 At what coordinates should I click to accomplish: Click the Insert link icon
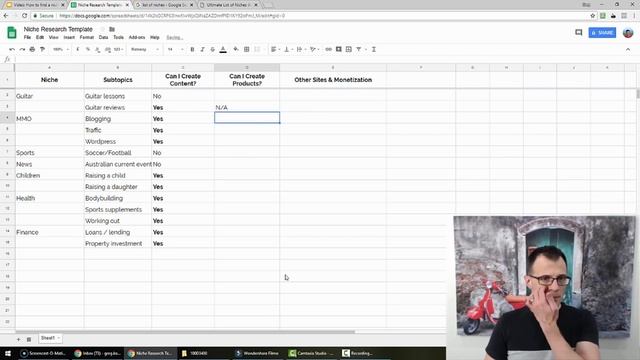point(328,49)
